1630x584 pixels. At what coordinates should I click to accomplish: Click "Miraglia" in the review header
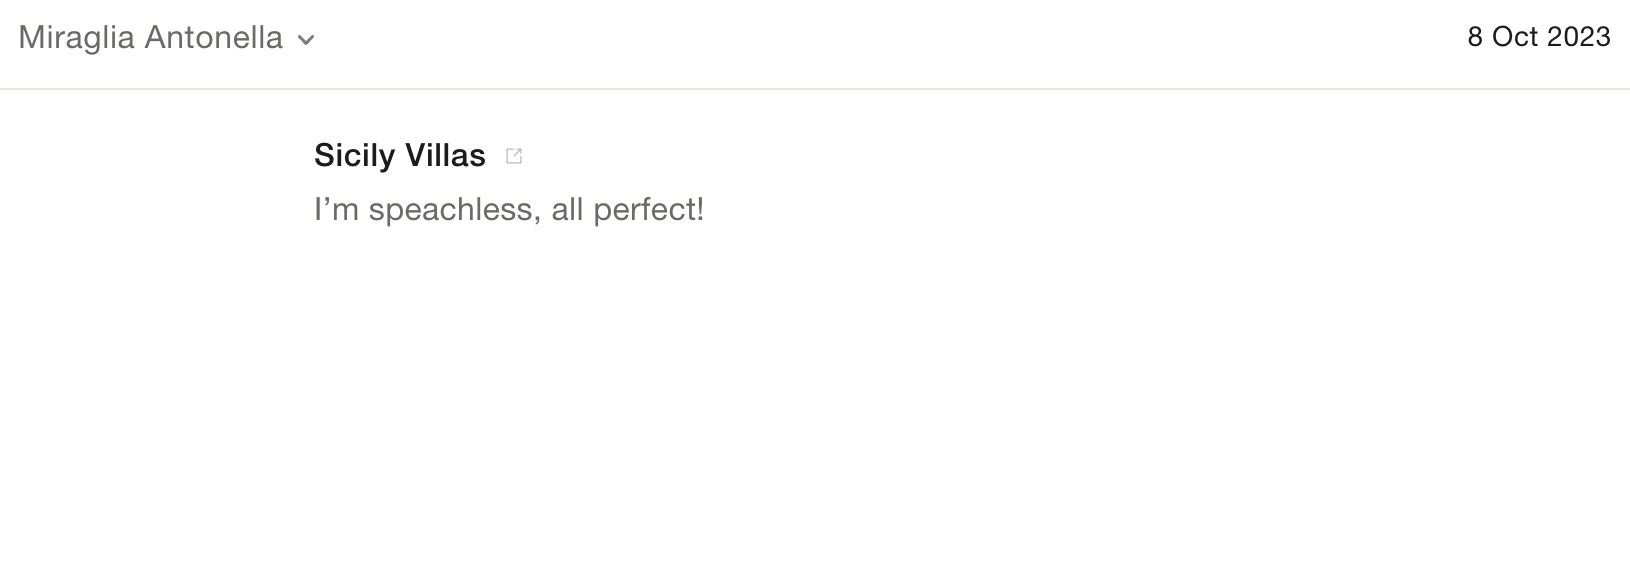(x=77, y=38)
